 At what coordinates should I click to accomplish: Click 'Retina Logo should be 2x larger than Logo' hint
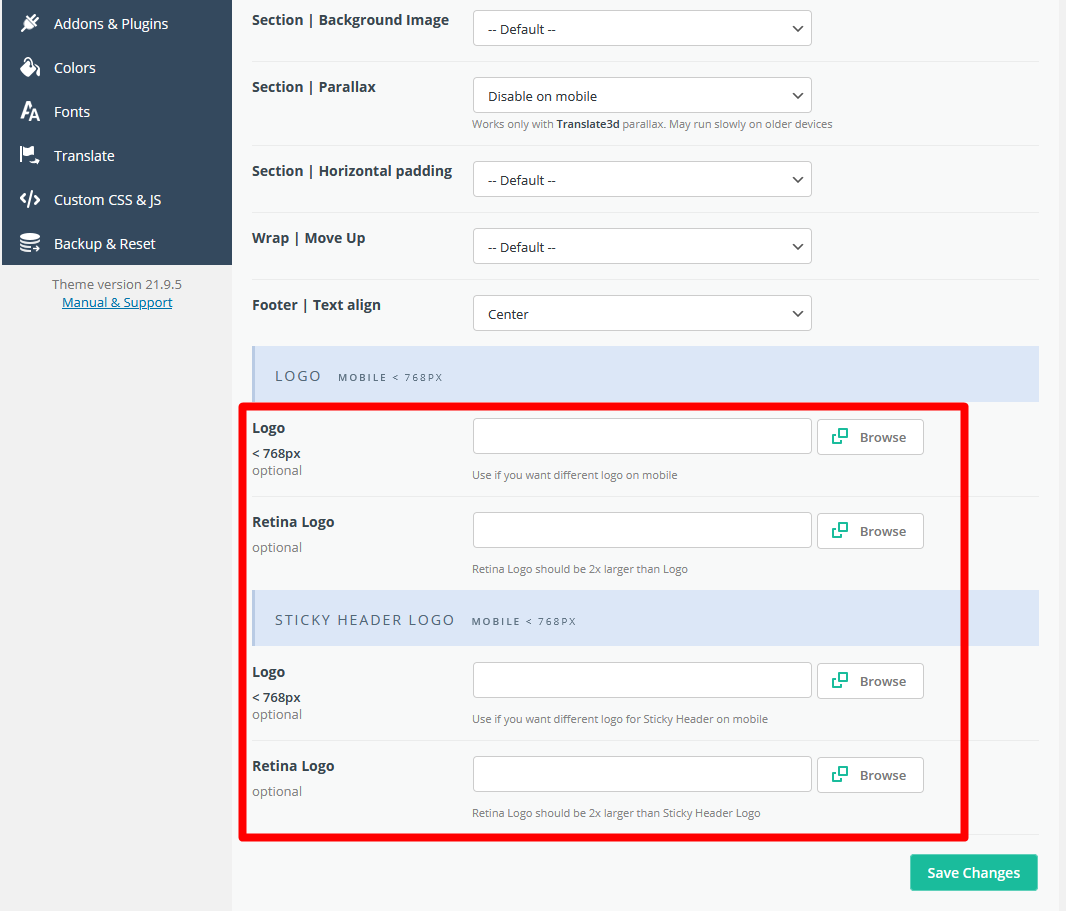580,569
